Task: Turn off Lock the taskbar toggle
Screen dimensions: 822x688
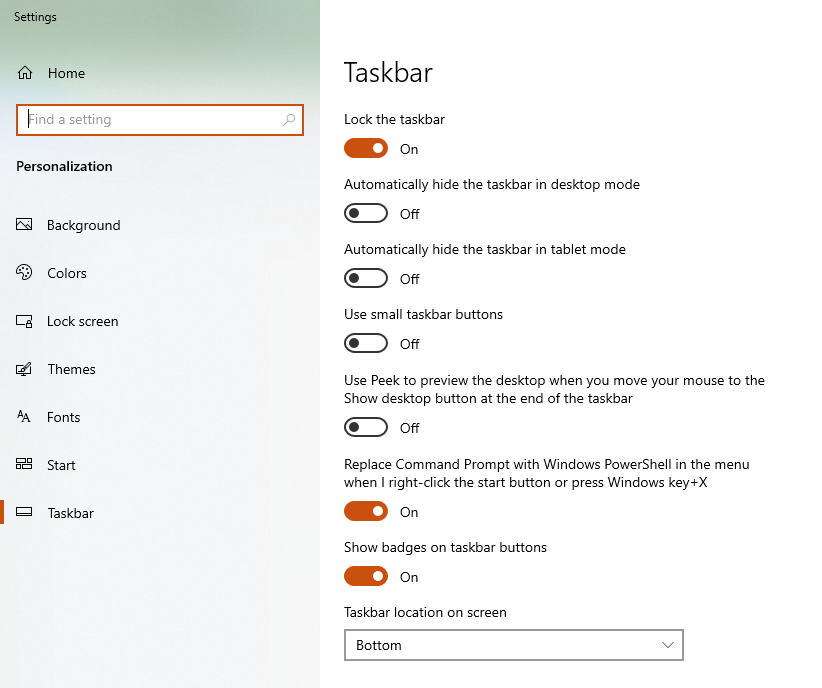Action: tap(366, 148)
